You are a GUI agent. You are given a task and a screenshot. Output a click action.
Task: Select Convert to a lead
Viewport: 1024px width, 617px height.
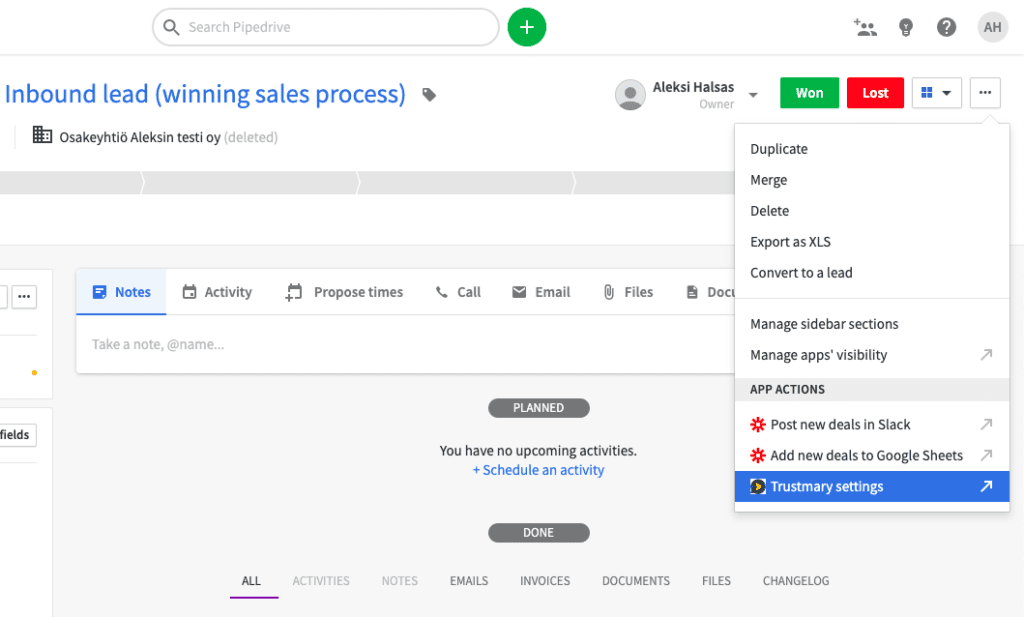(872, 273)
